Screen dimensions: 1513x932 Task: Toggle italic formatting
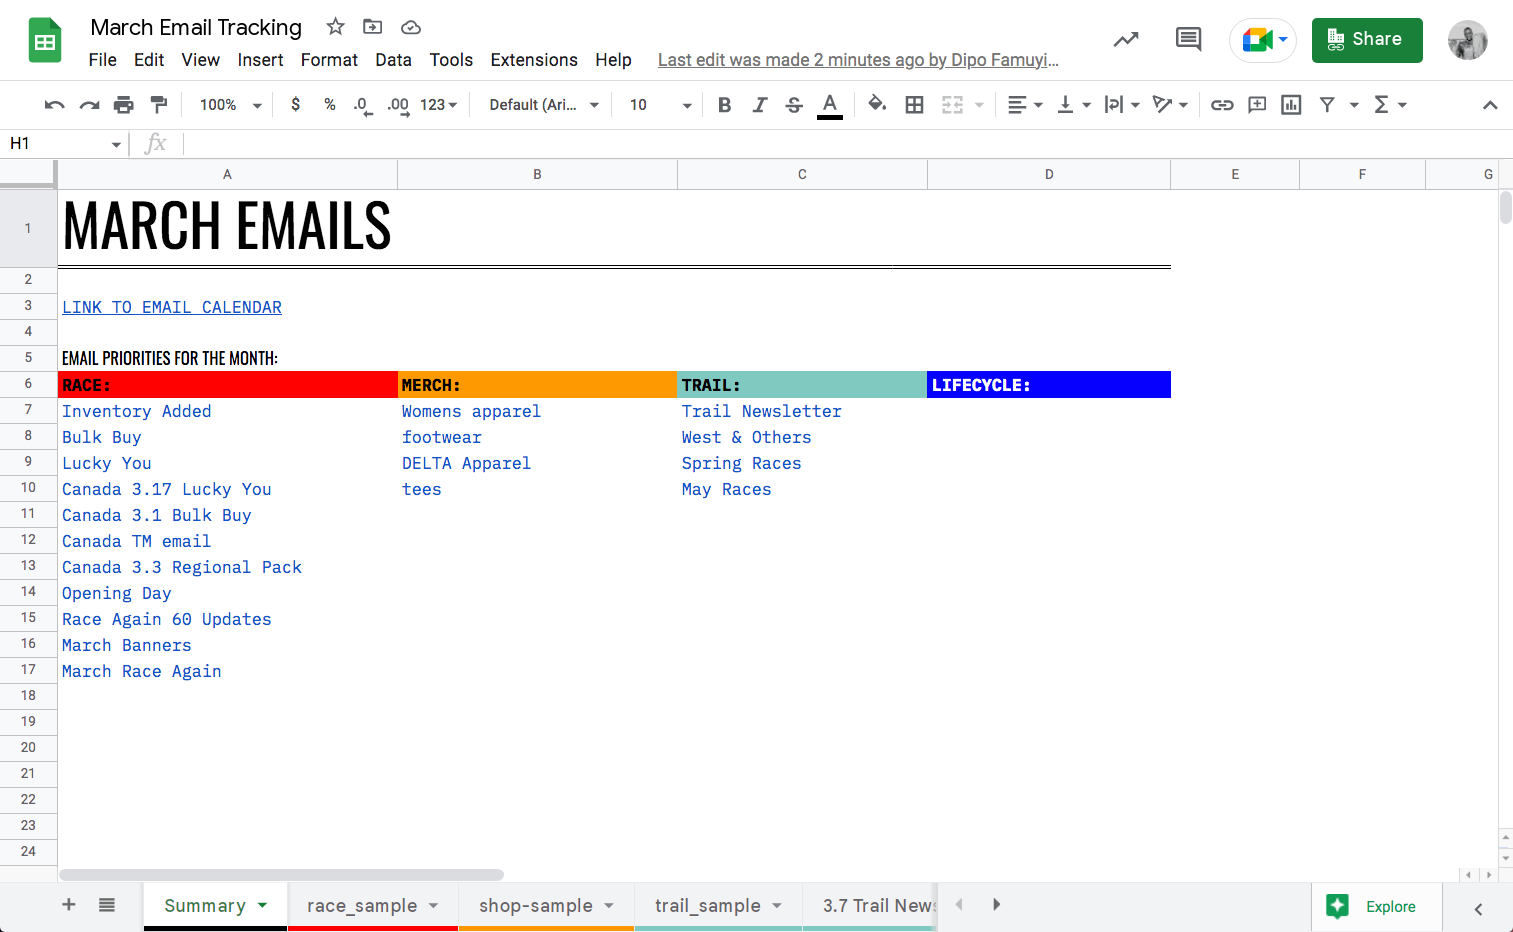(x=760, y=105)
